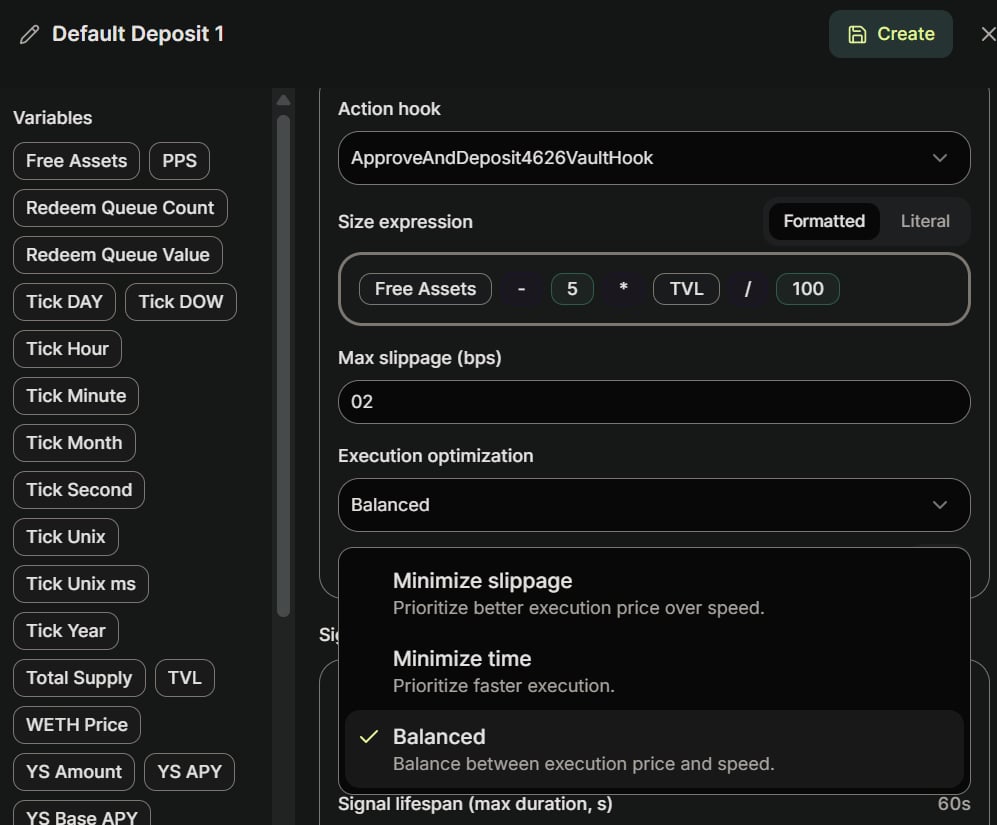997x825 pixels.
Task: Insert the WETH Price variable
Action: pos(77,726)
